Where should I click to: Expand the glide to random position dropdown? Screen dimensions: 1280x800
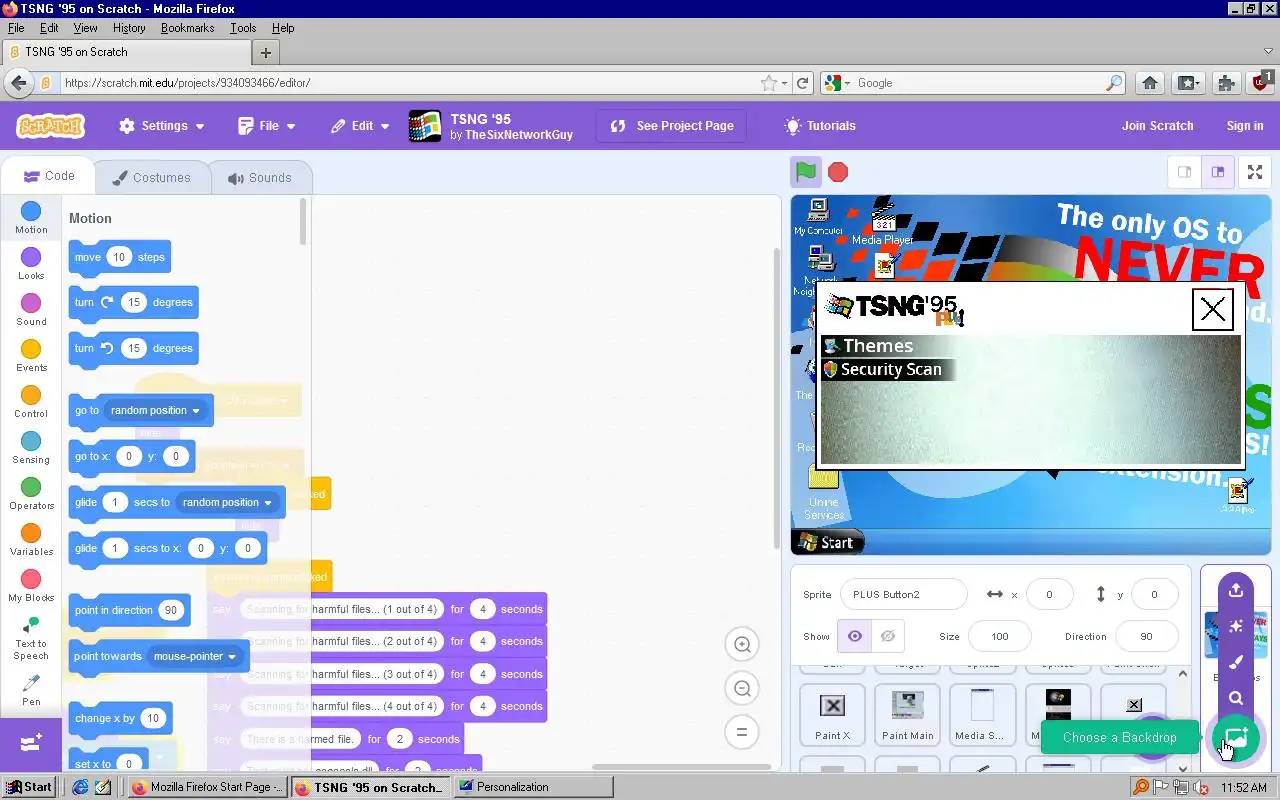tap(227, 502)
